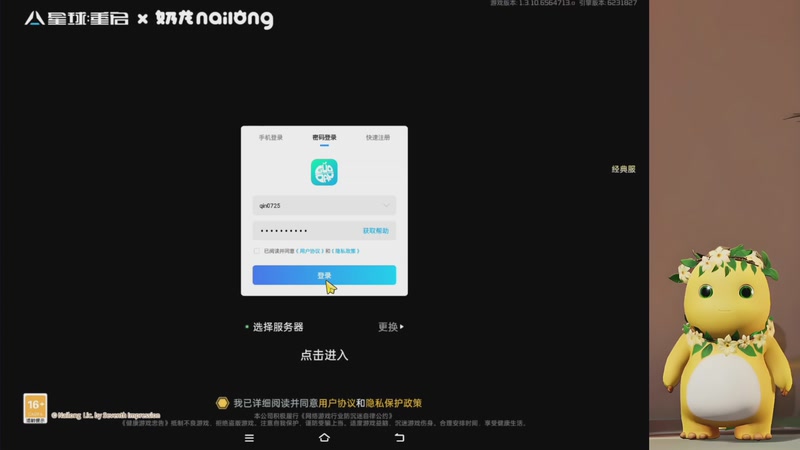Image resolution: width=800 pixels, height=450 pixels.
Task: Open yellow 隐私保护政策 link at bottom
Action: 393,403
